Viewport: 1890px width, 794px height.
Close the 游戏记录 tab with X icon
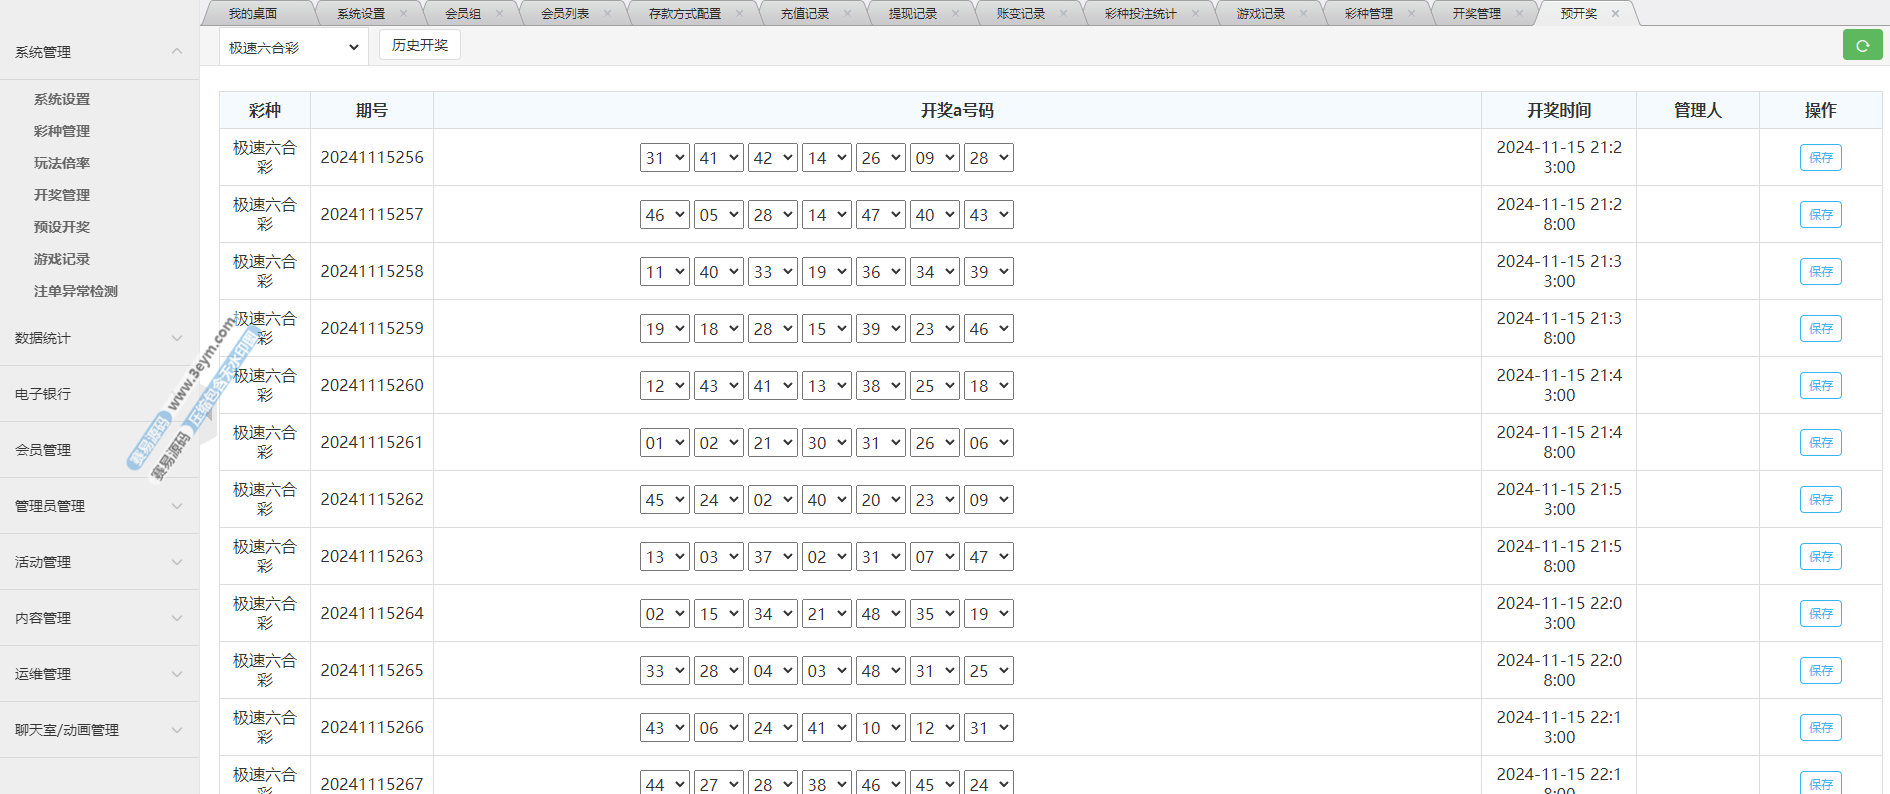(1303, 14)
